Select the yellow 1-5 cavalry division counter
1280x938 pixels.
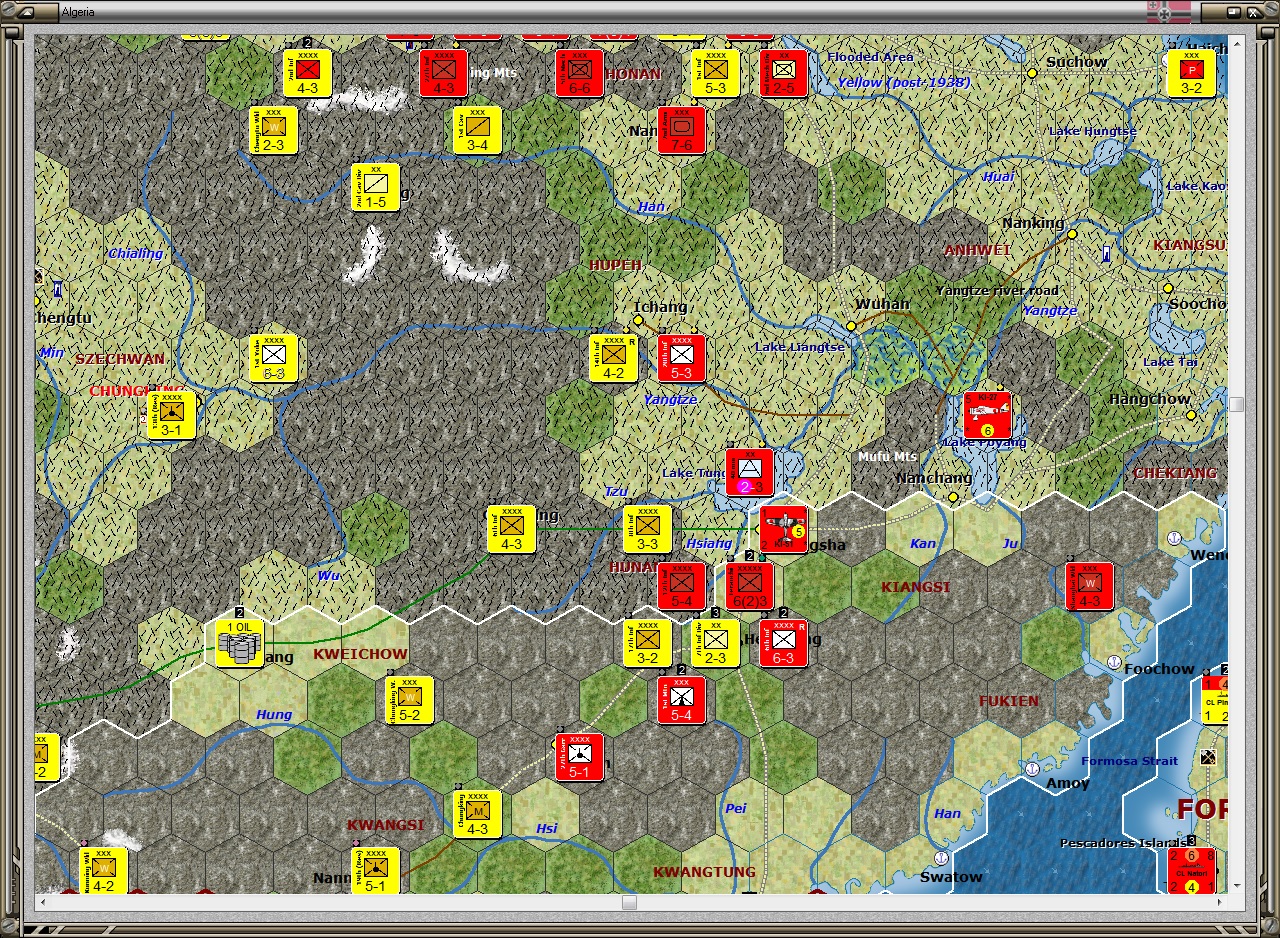(x=374, y=189)
